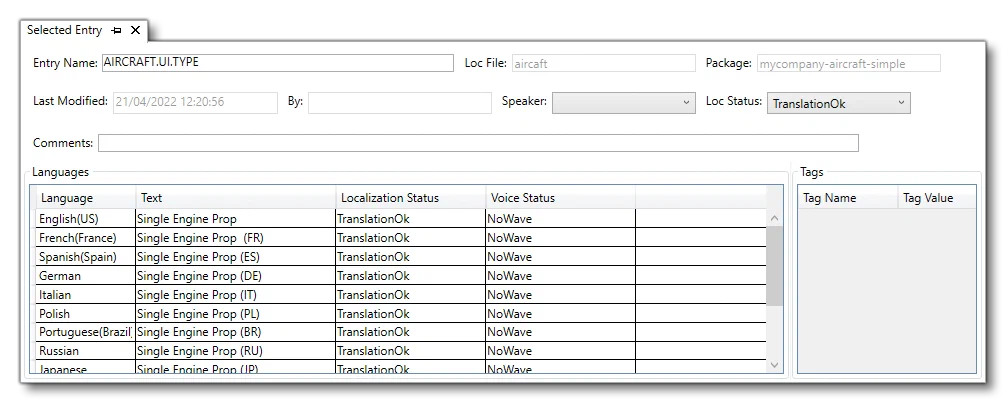Image resolution: width=1006 pixels, height=403 pixels.
Task: Click the empty Tags list area
Action: point(887,290)
